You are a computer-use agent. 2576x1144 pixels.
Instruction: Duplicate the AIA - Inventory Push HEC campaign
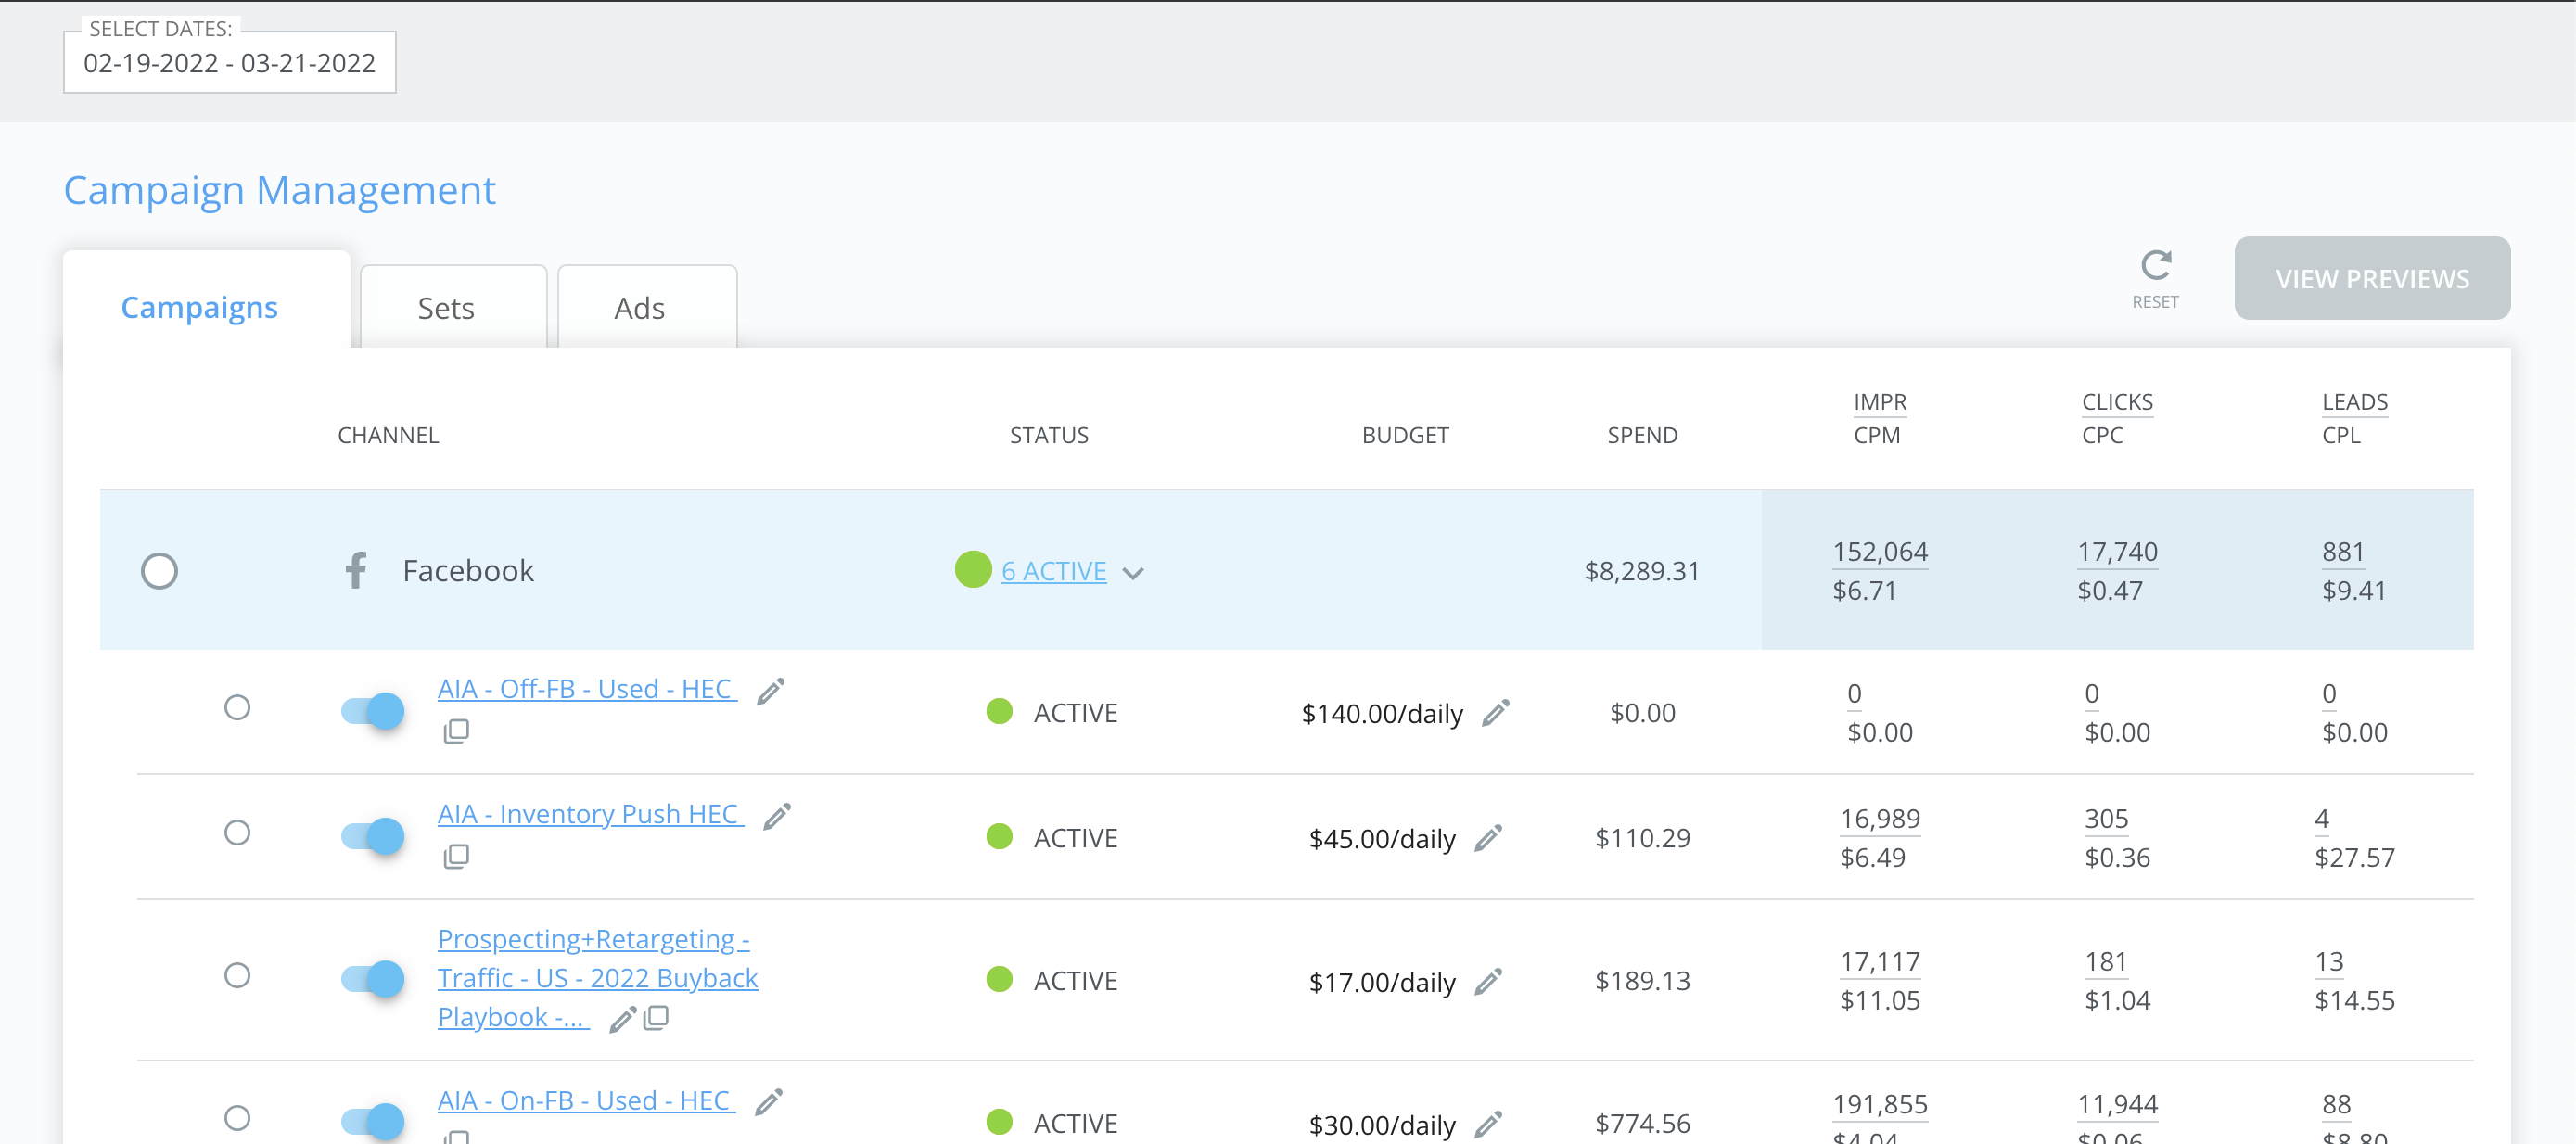[457, 856]
